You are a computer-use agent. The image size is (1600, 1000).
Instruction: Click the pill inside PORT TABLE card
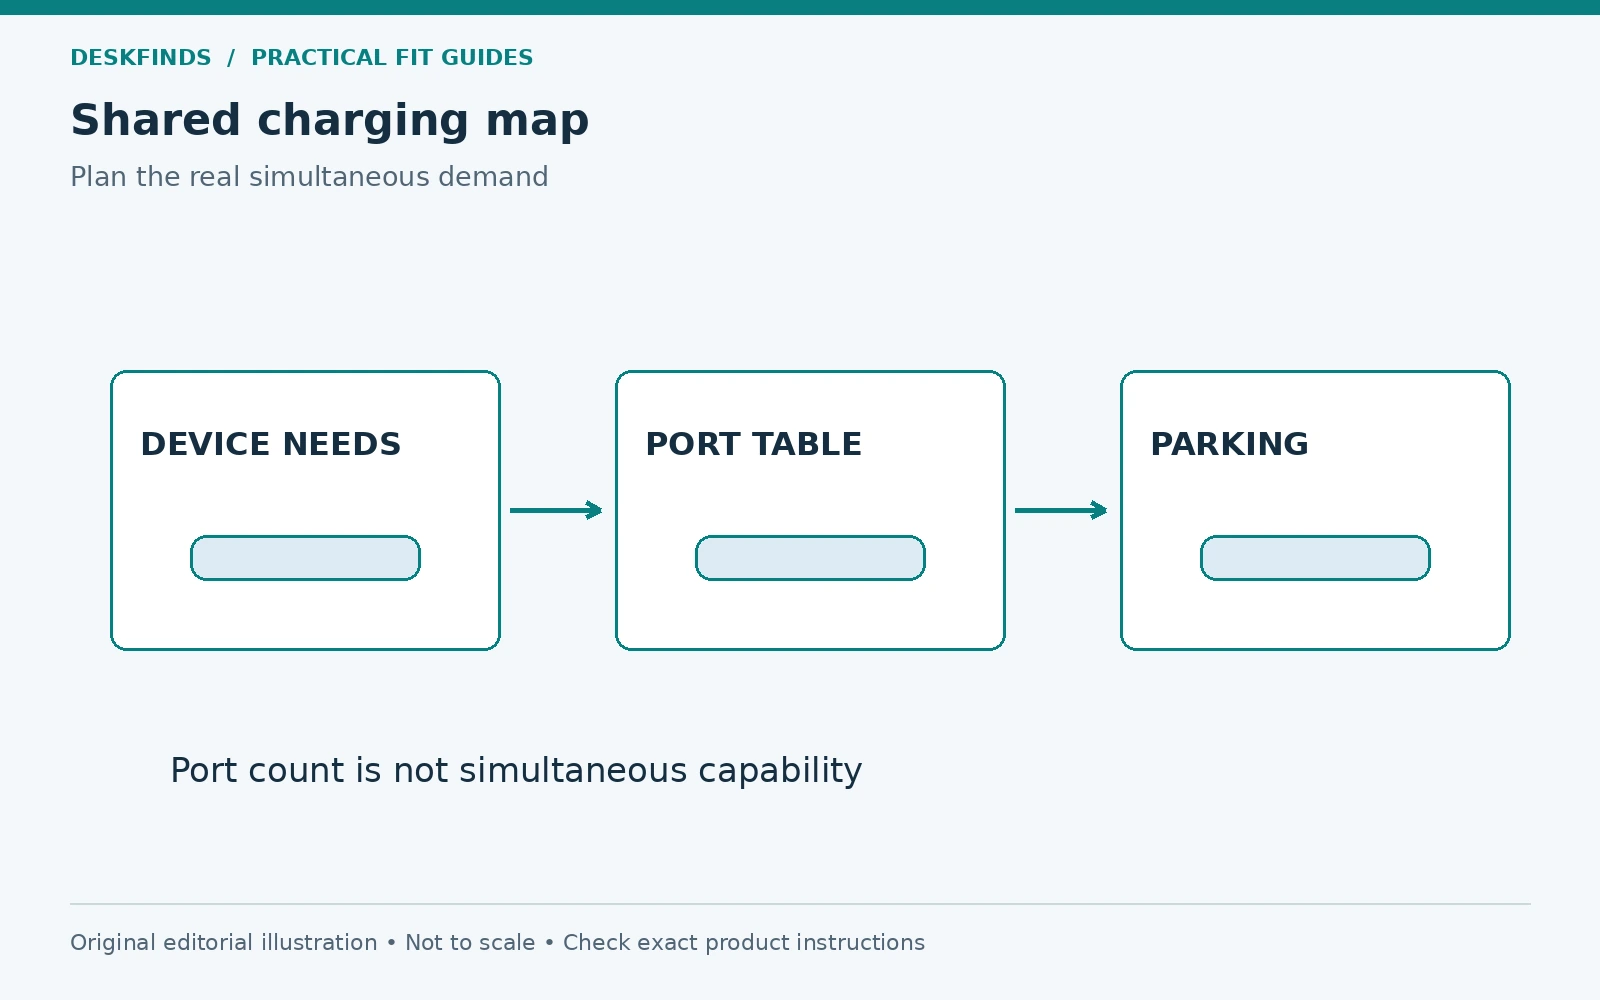pyautogui.click(x=810, y=558)
